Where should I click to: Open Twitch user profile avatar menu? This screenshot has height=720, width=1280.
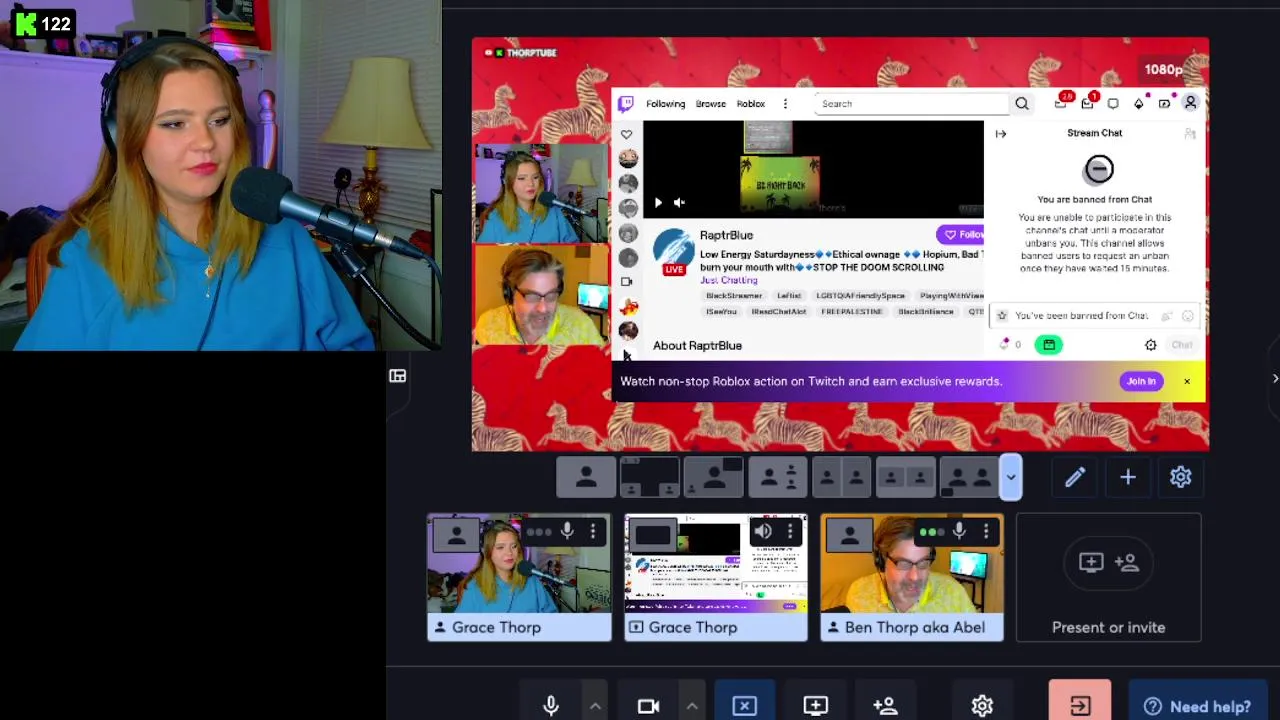(x=1191, y=103)
